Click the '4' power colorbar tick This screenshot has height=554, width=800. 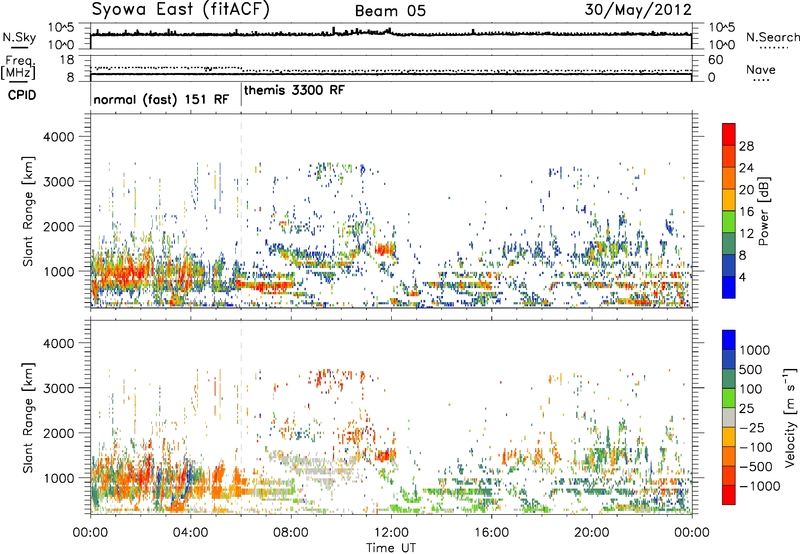[743, 277]
